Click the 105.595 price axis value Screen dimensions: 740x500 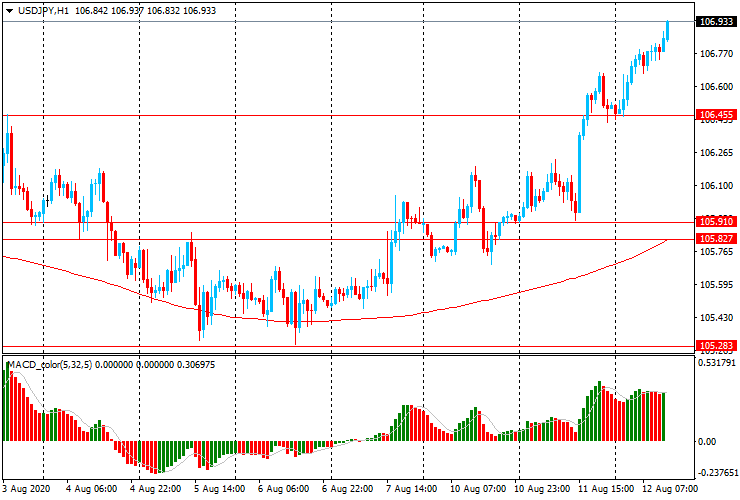[x=716, y=285]
